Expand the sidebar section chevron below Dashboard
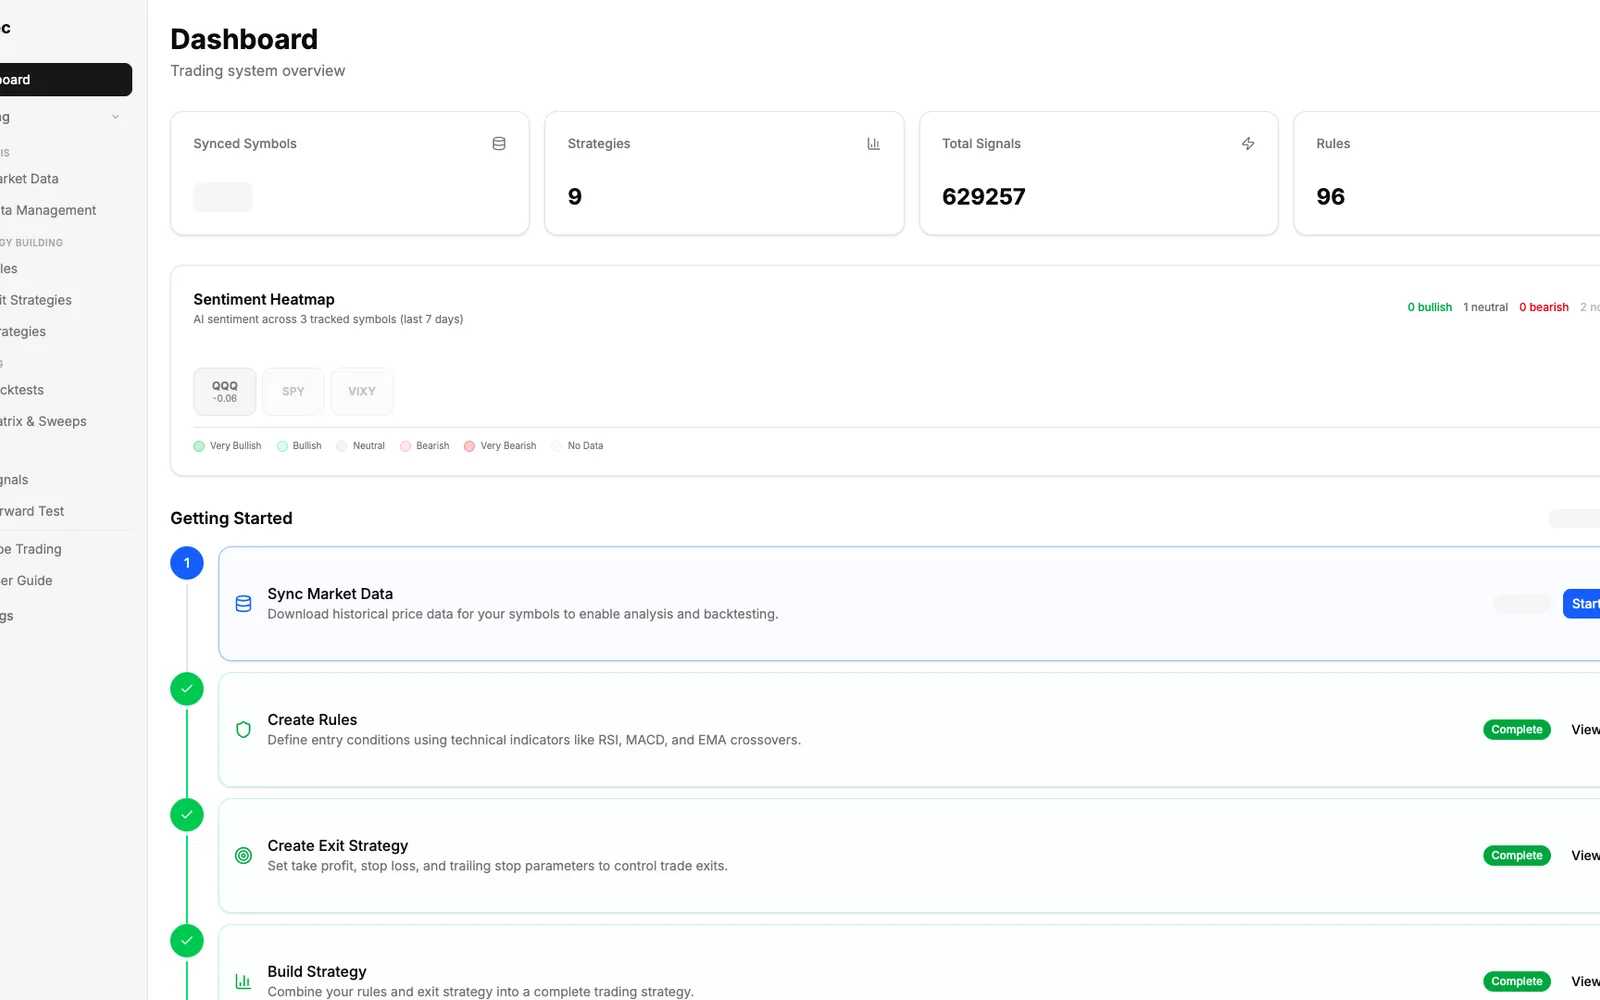Viewport: 1600px width, 1000px height. pos(116,117)
